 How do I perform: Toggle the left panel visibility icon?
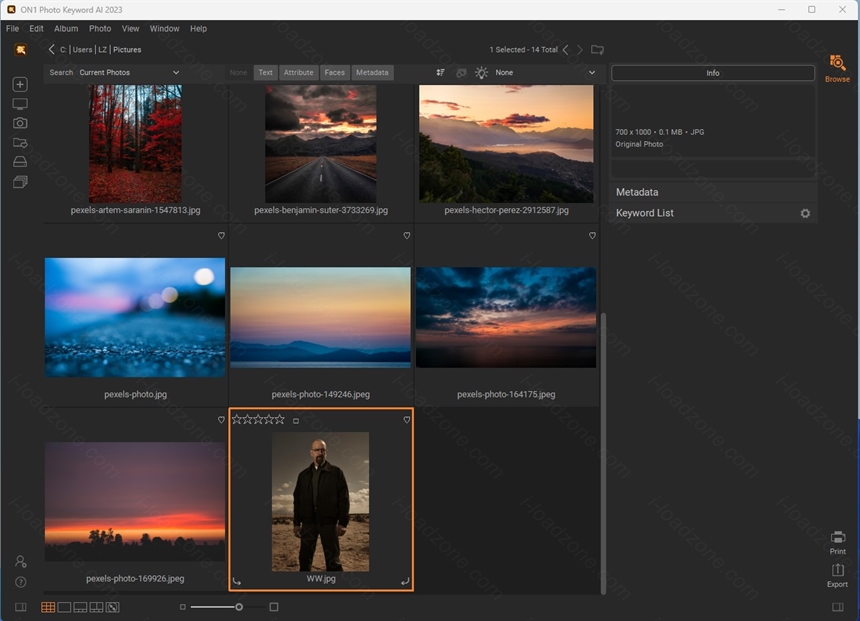click(20, 607)
